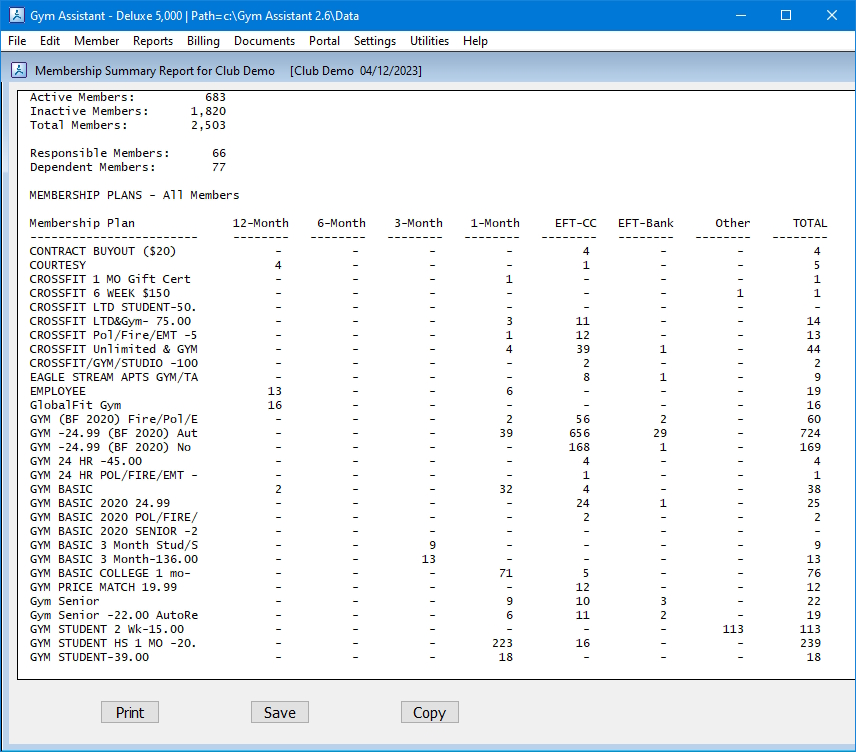
Task: Open the Utilities menu
Action: [x=429, y=41]
